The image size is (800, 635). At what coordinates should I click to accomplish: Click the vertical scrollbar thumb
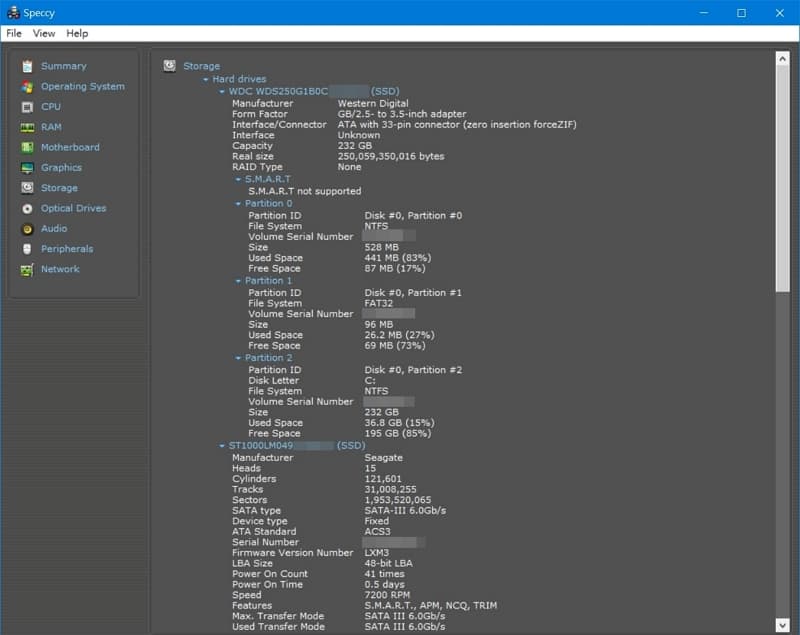(x=782, y=178)
